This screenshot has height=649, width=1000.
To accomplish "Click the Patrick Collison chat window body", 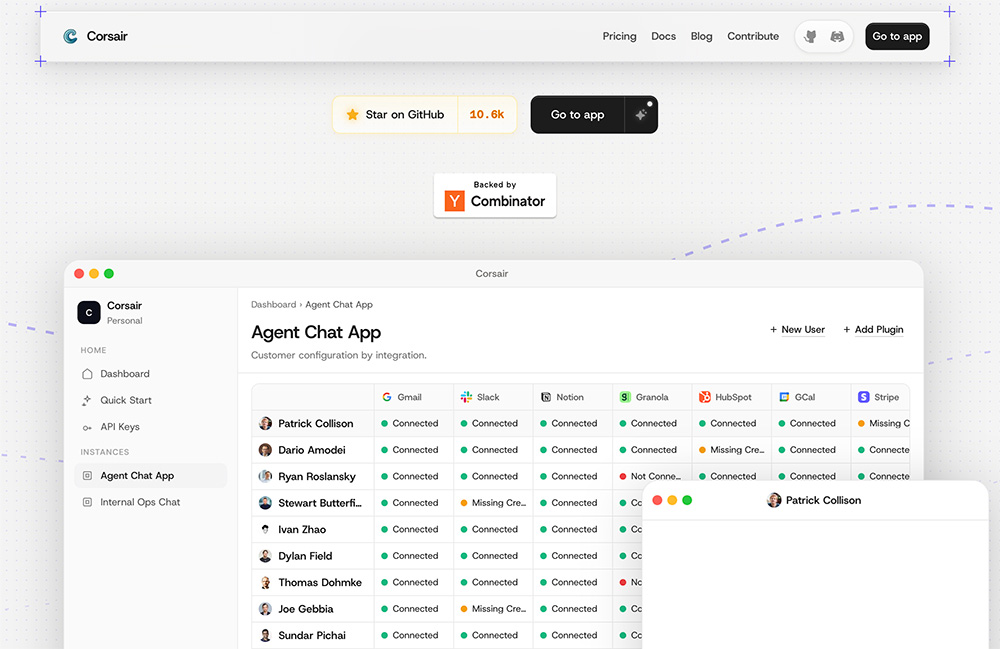I will tap(815, 585).
